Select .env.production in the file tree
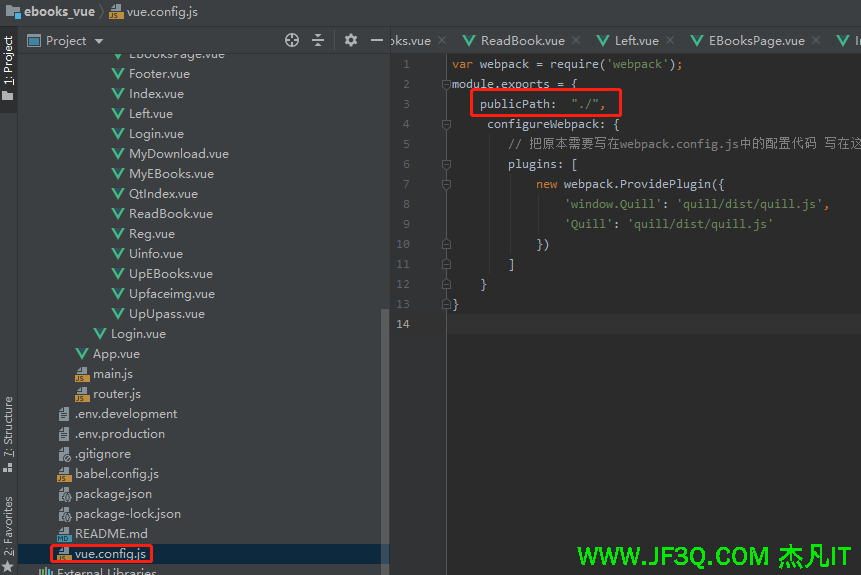This screenshot has height=575, width=861. (119, 434)
